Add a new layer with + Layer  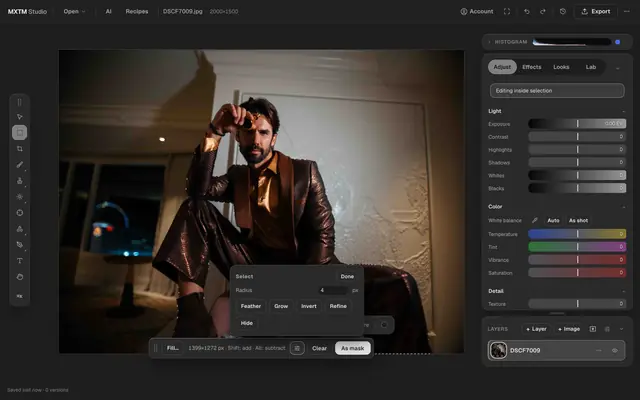pyautogui.click(x=536, y=329)
